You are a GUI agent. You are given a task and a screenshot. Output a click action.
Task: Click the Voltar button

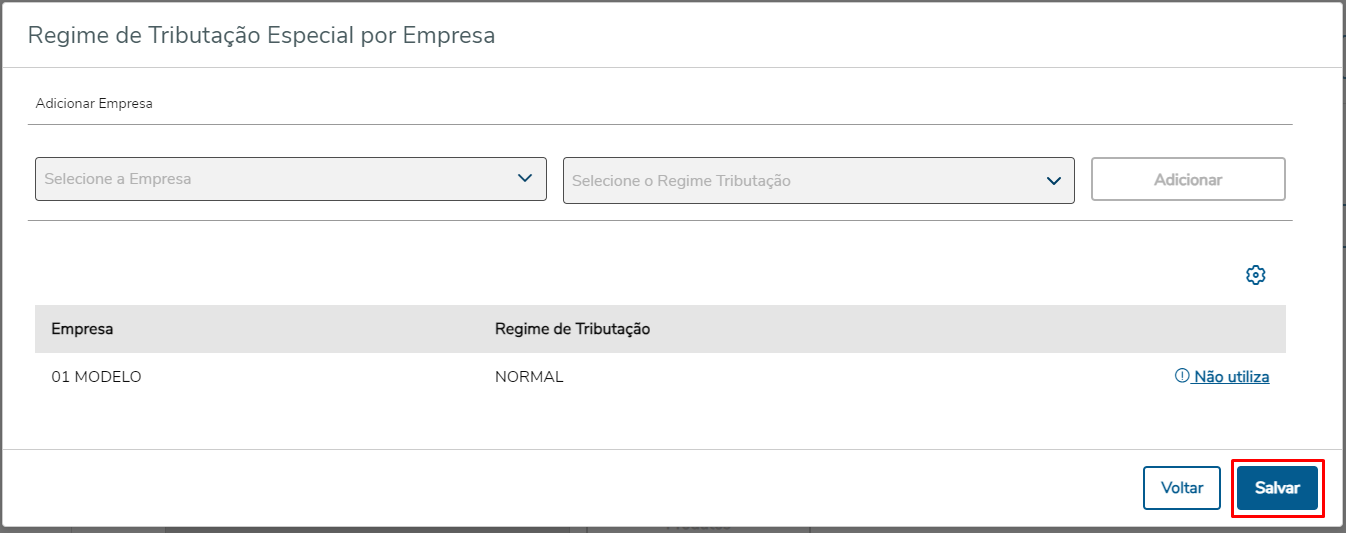click(x=1182, y=488)
